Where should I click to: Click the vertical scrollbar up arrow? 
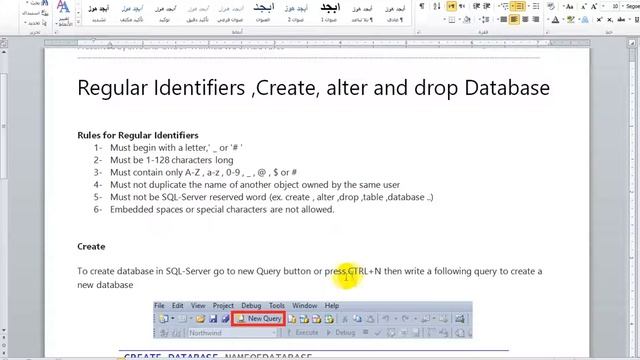pyautogui.click(x=4, y=52)
